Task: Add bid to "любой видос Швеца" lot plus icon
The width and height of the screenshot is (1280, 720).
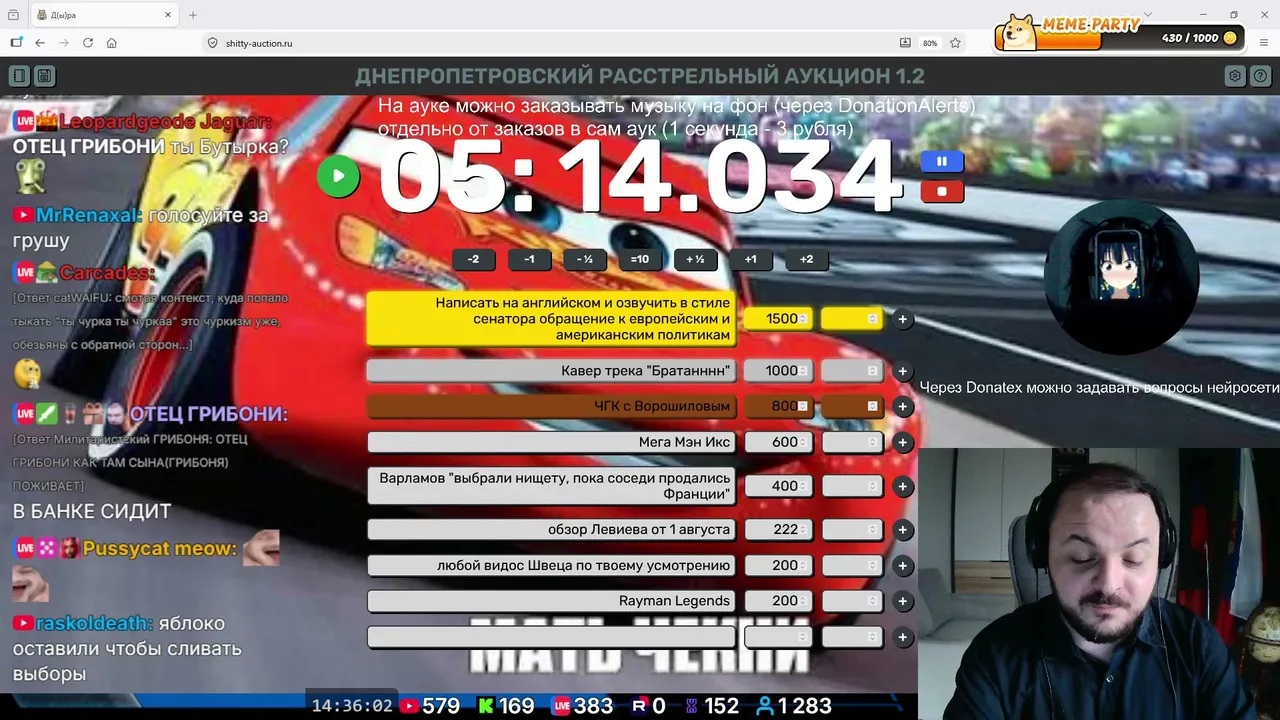Action: click(x=902, y=566)
